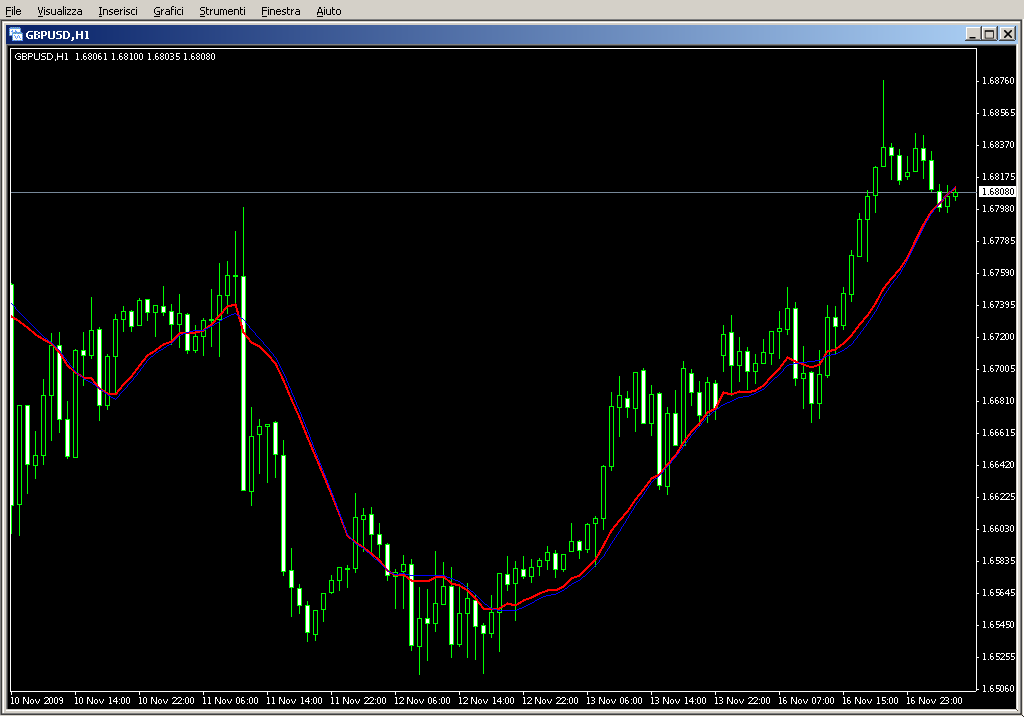Click the 11 Nov 14:00 time label

[295, 701]
